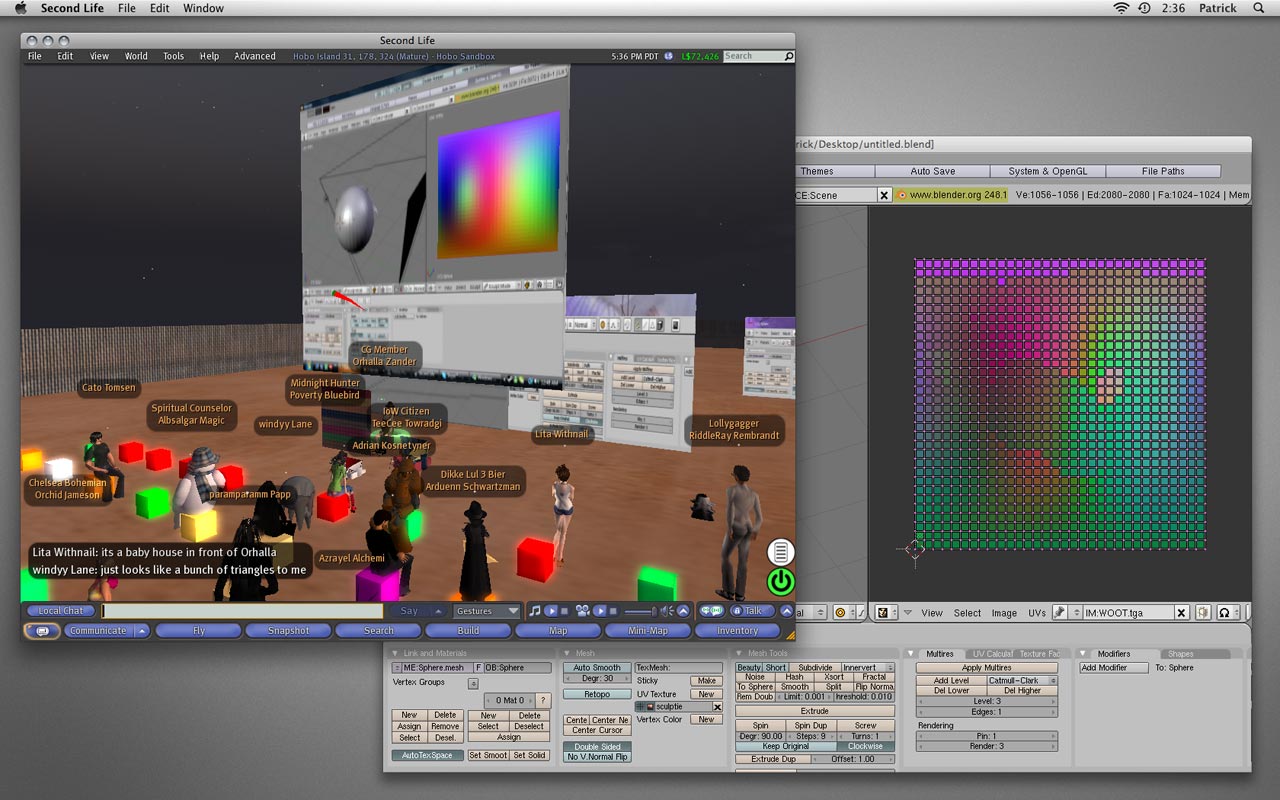Viewport: 1280px width, 800px height.
Task: Toggle AutoTexSpace in Link and Materials
Action: (427, 755)
